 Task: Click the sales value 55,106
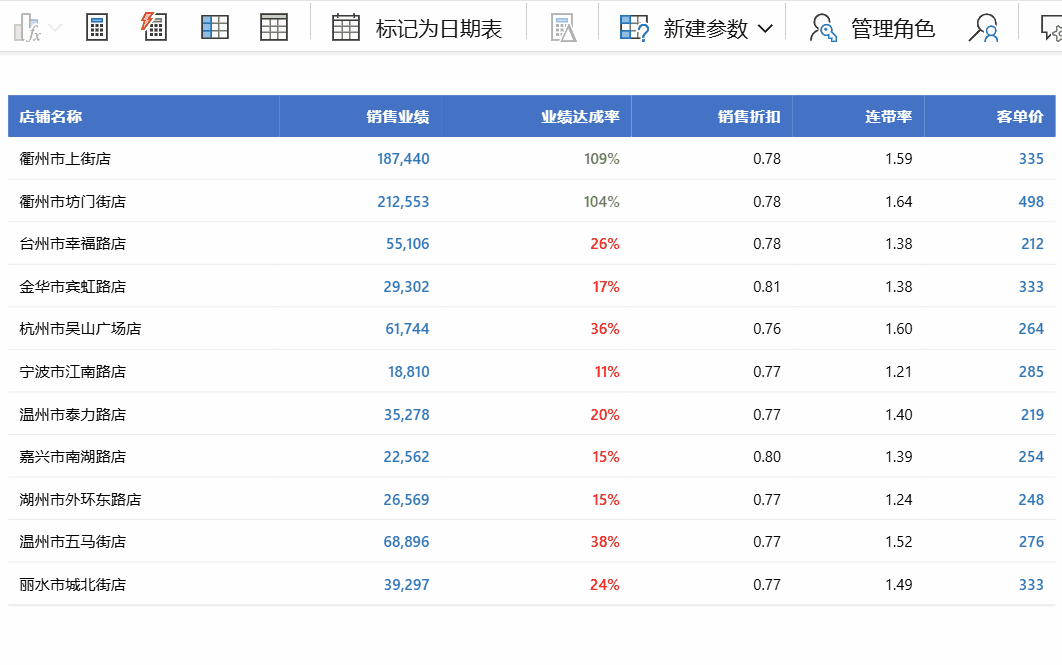click(408, 244)
